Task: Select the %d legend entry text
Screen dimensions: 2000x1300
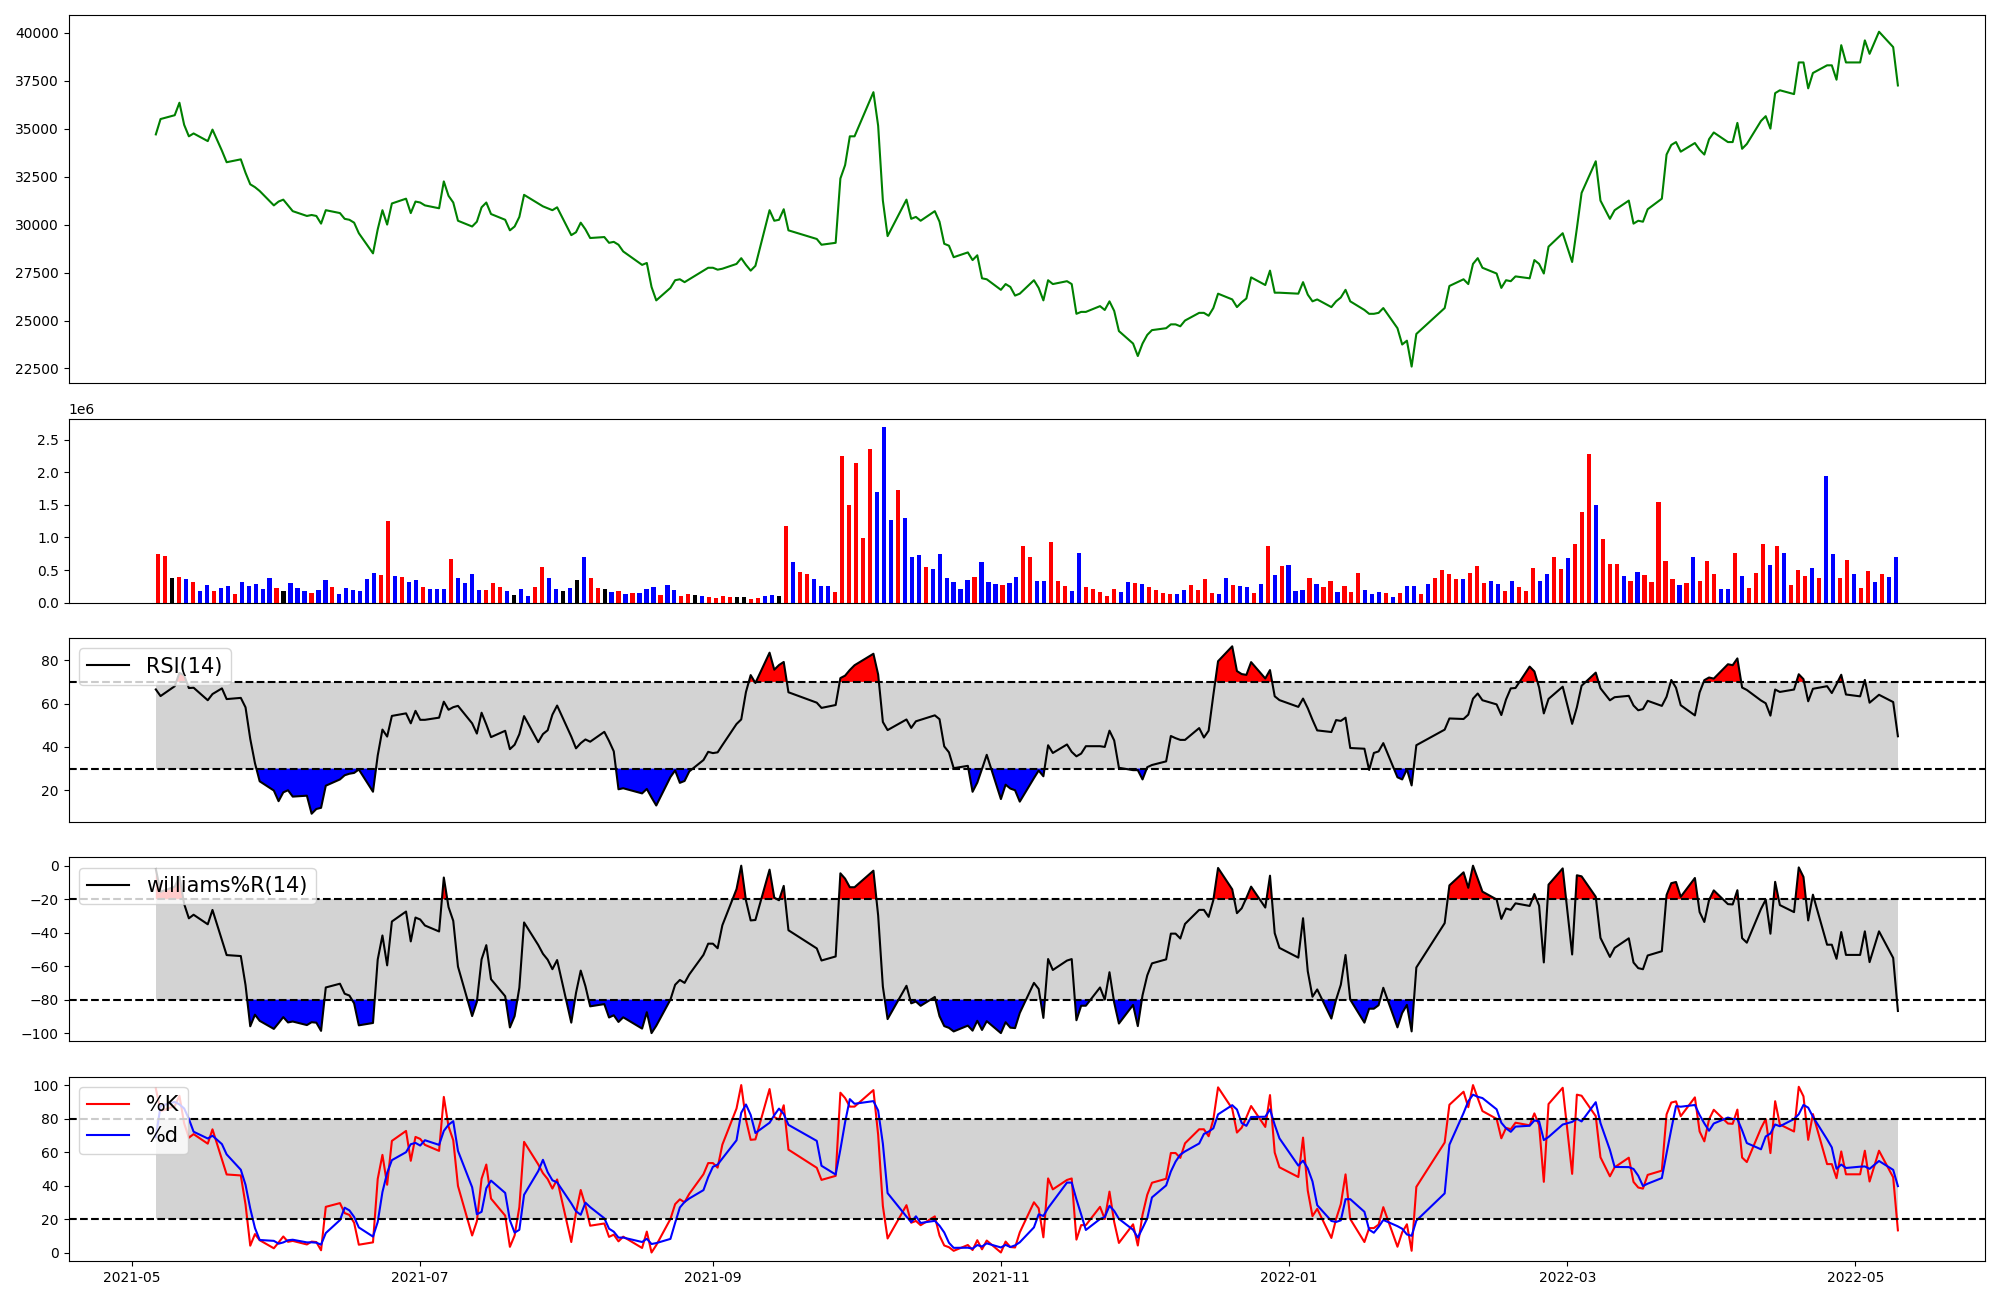Action: tap(162, 1135)
